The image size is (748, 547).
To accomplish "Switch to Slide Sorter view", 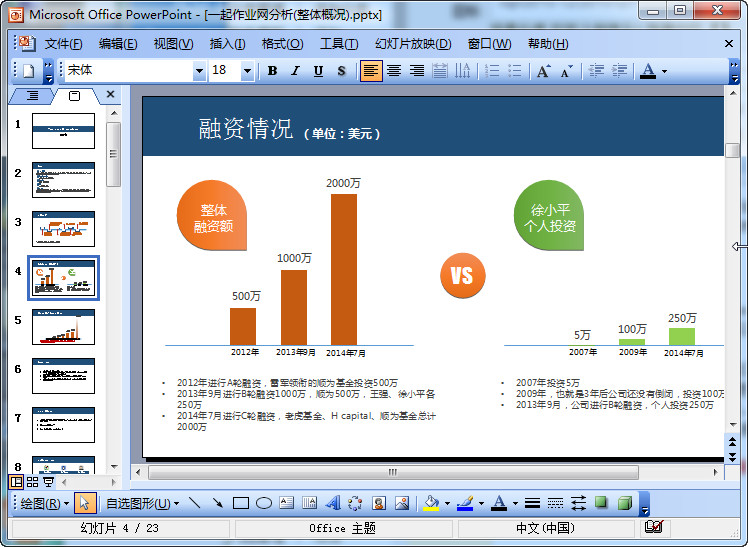I will (x=32, y=482).
